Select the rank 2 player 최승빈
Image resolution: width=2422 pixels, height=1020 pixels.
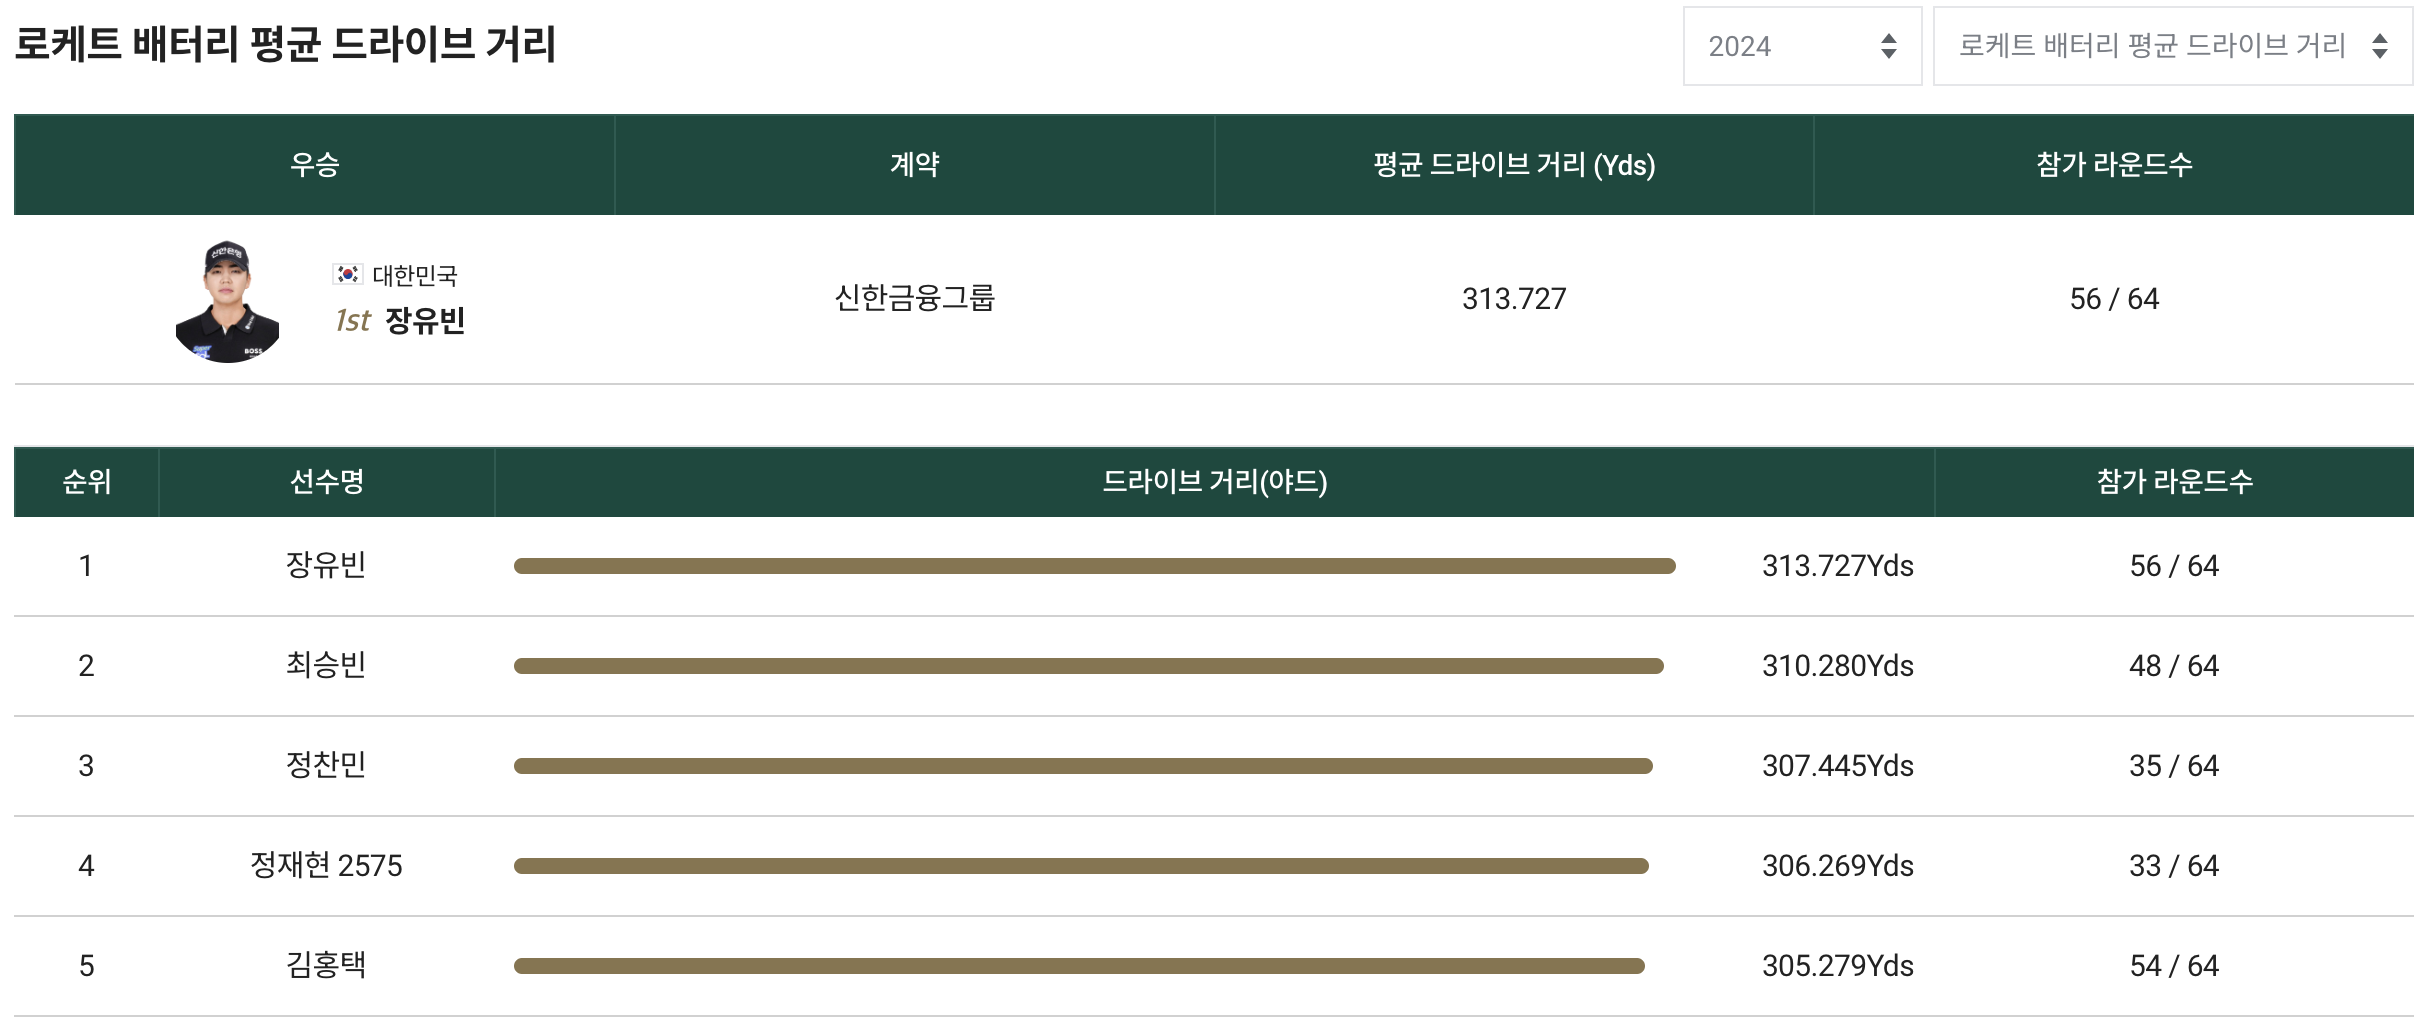pos(325,666)
